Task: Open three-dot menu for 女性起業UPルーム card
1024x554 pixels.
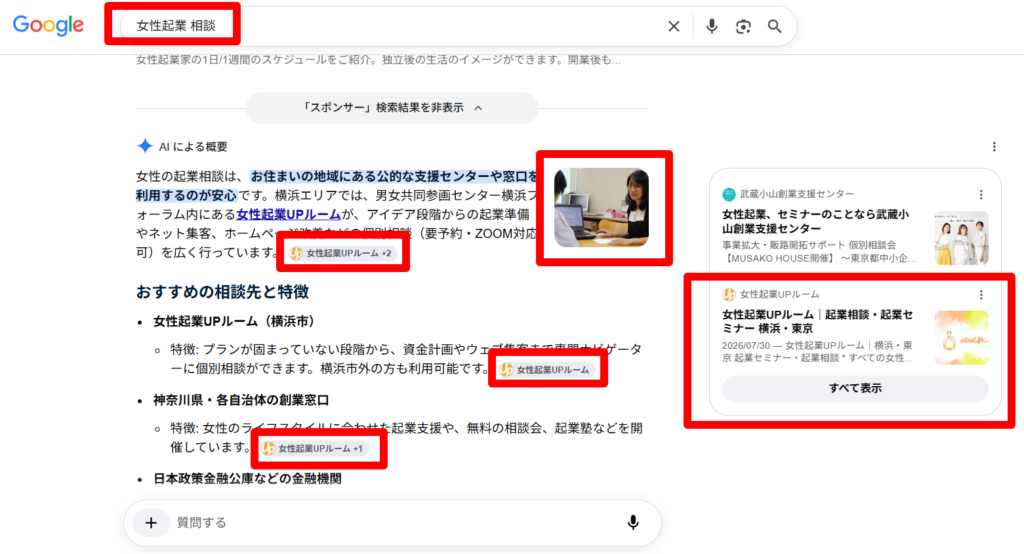Action: coord(981,295)
